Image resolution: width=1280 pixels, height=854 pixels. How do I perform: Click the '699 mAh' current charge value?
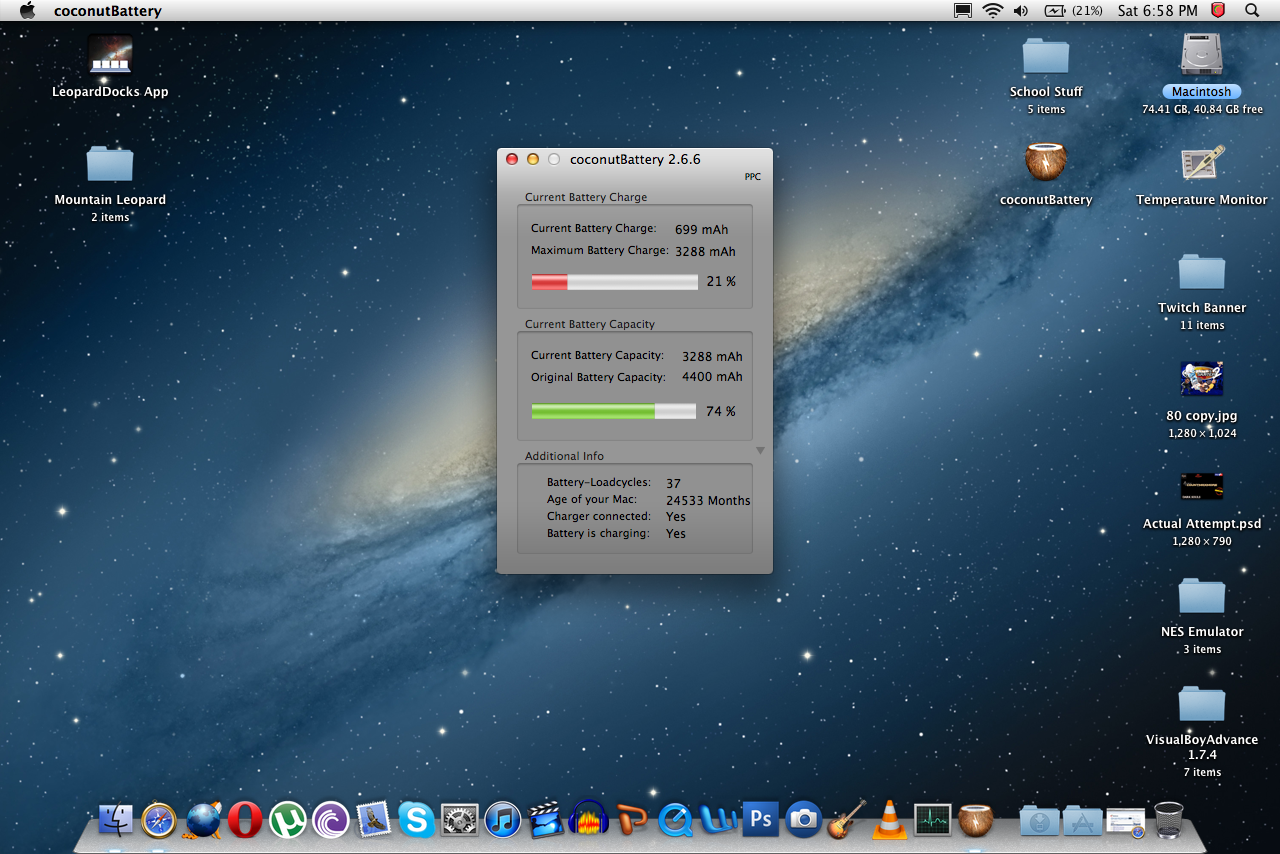702,230
